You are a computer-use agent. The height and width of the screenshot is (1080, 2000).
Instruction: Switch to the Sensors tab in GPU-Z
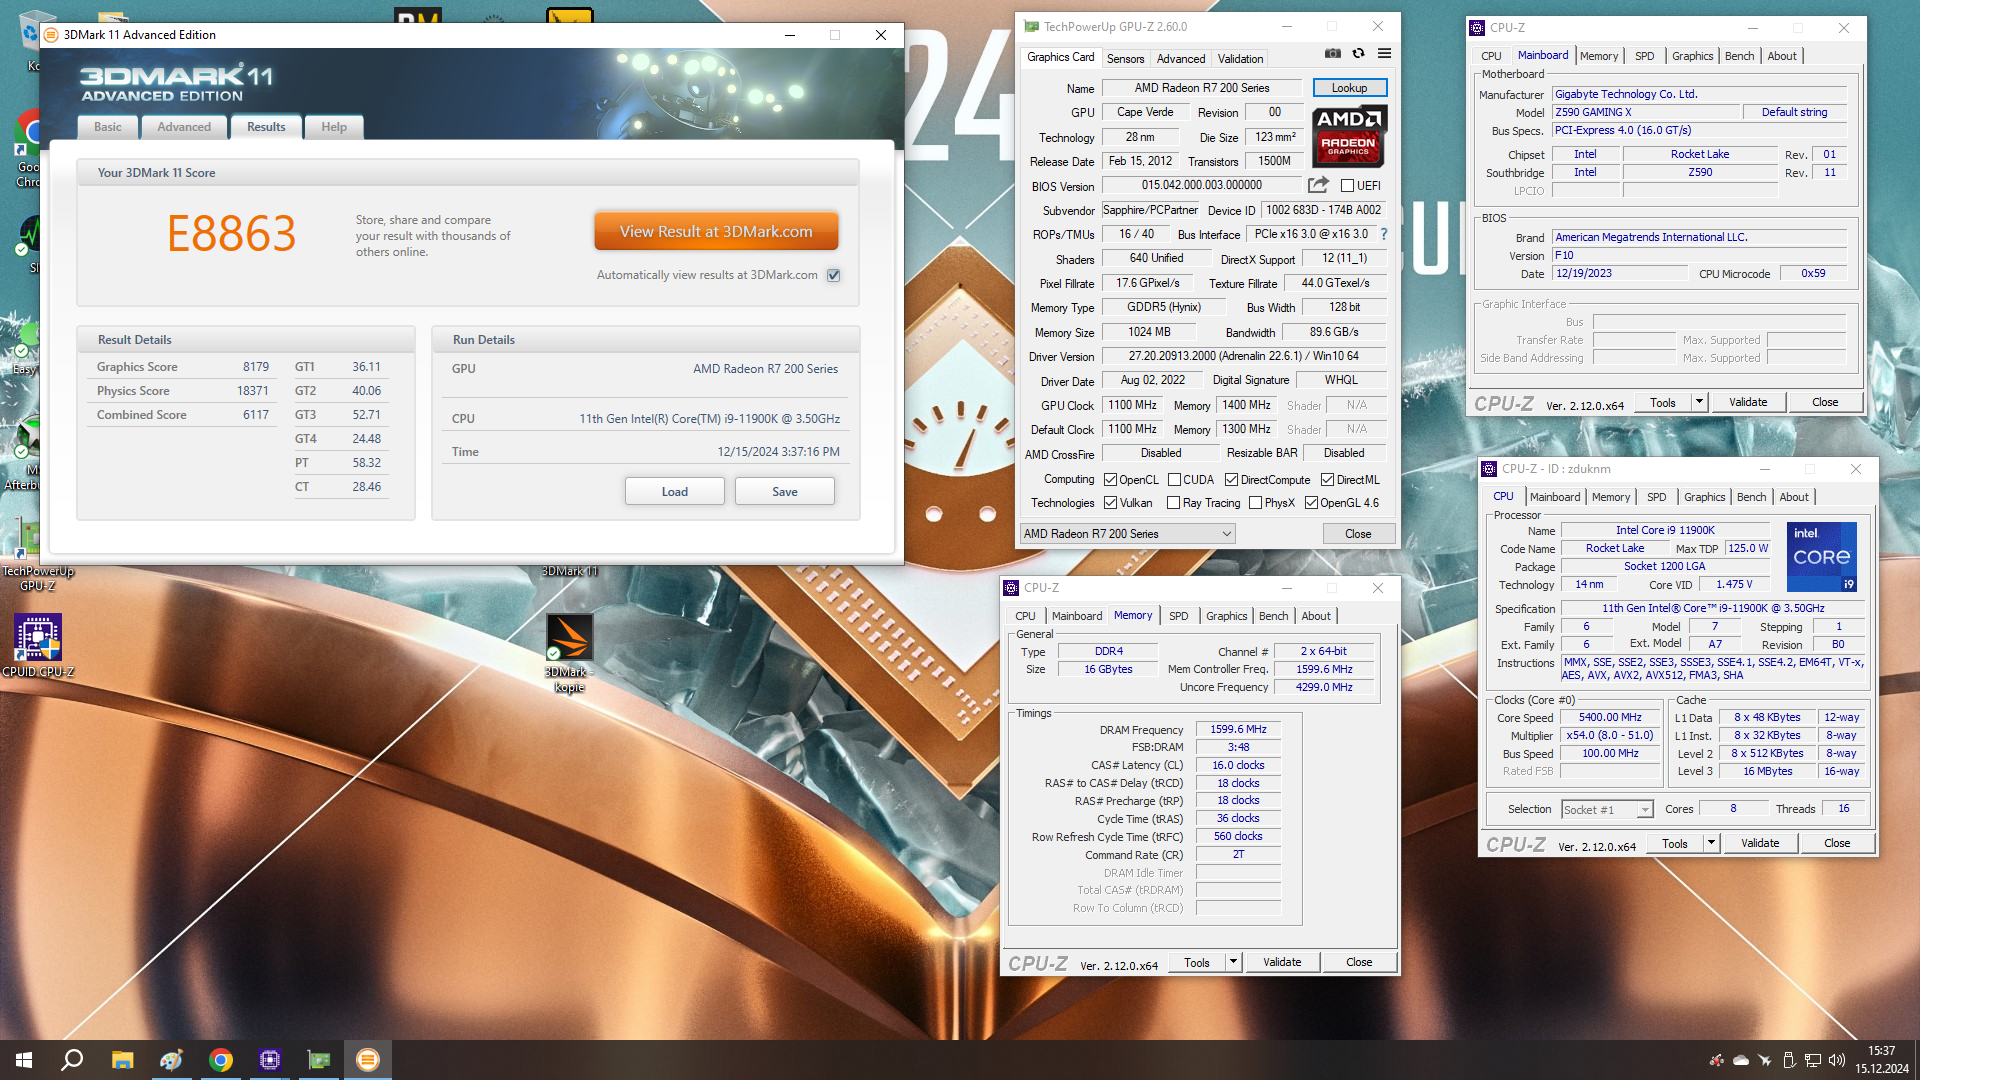(x=1125, y=59)
